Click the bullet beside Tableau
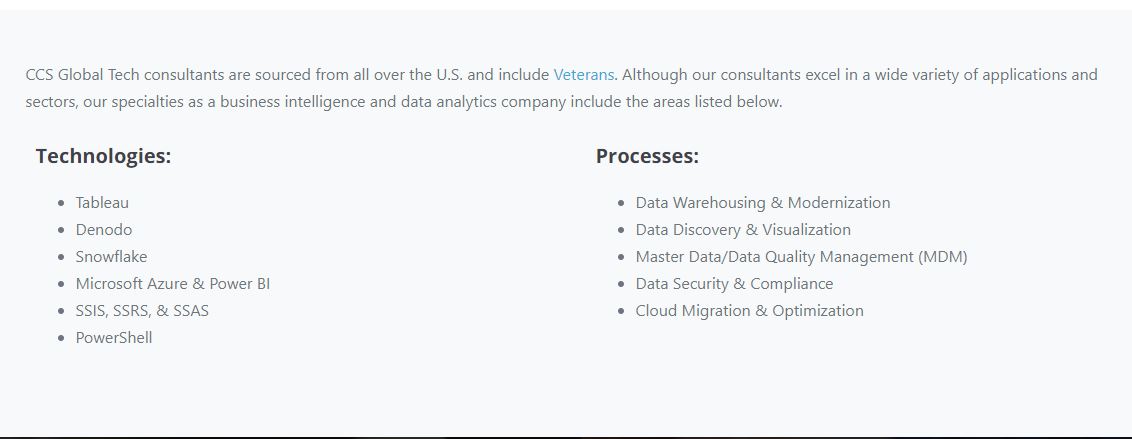Image resolution: width=1132 pixels, height=439 pixels. pos(61,204)
